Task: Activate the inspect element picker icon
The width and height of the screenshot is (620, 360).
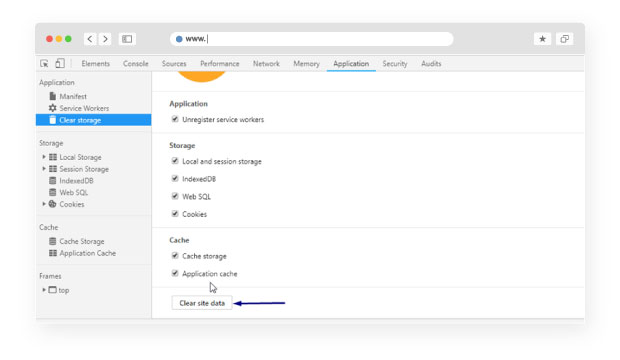Action: click(x=44, y=64)
